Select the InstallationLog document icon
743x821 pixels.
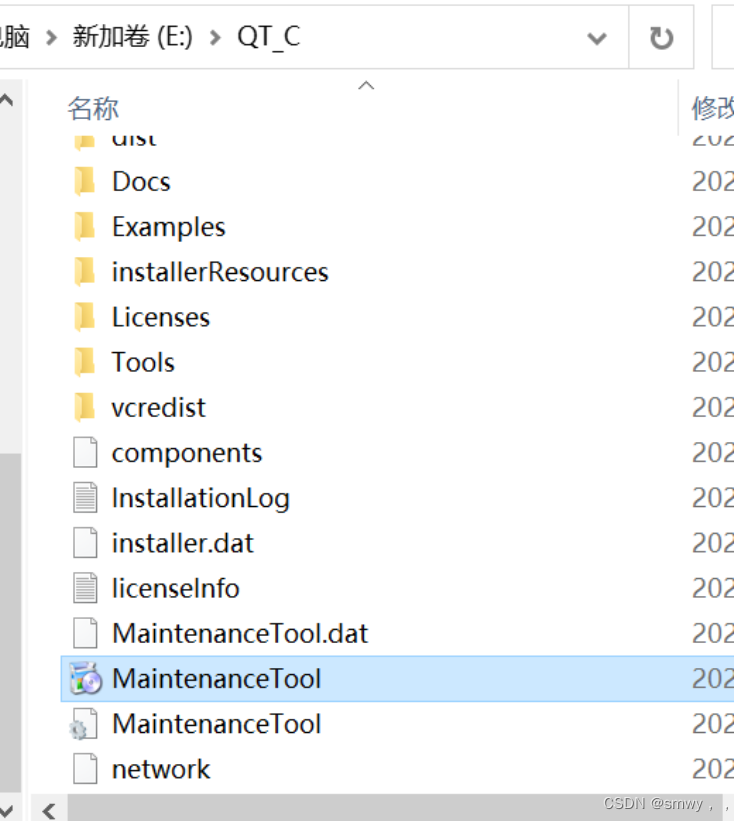pos(84,497)
